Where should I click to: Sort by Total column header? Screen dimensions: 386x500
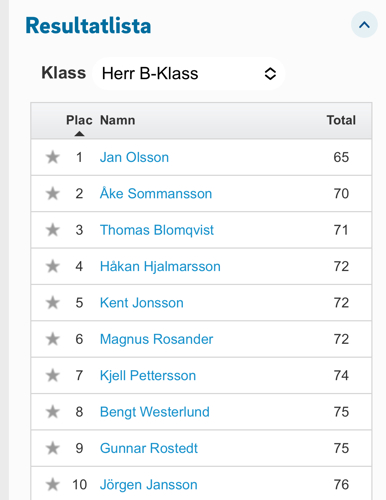click(x=341, y=120)
